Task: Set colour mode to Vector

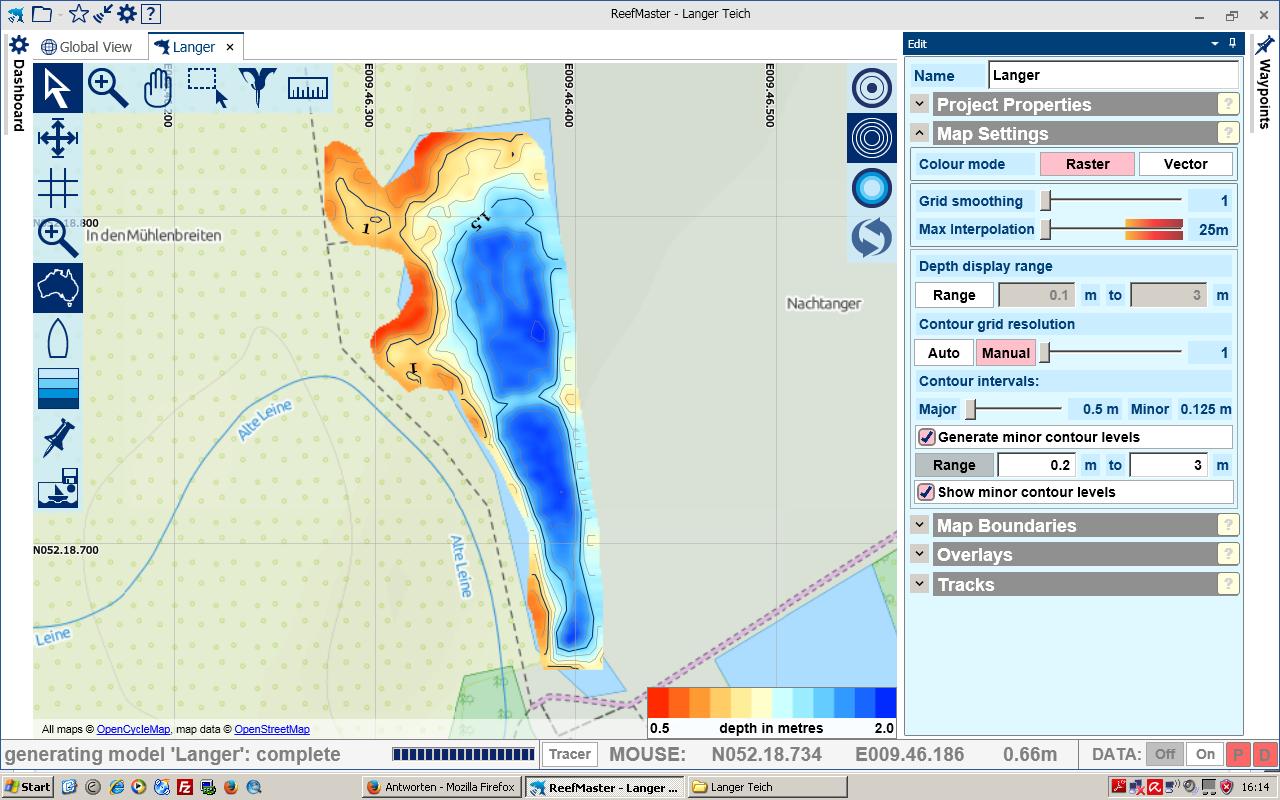Action: pyautogui.click(x=1185, y=164)
